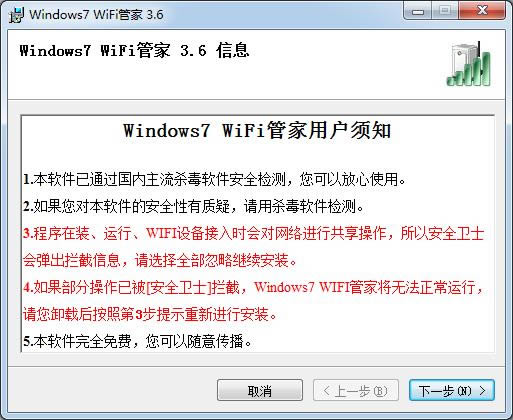
Task: Click the green WiFi signal bars logo
Action: pyautogui.click(x=469, y=64)
